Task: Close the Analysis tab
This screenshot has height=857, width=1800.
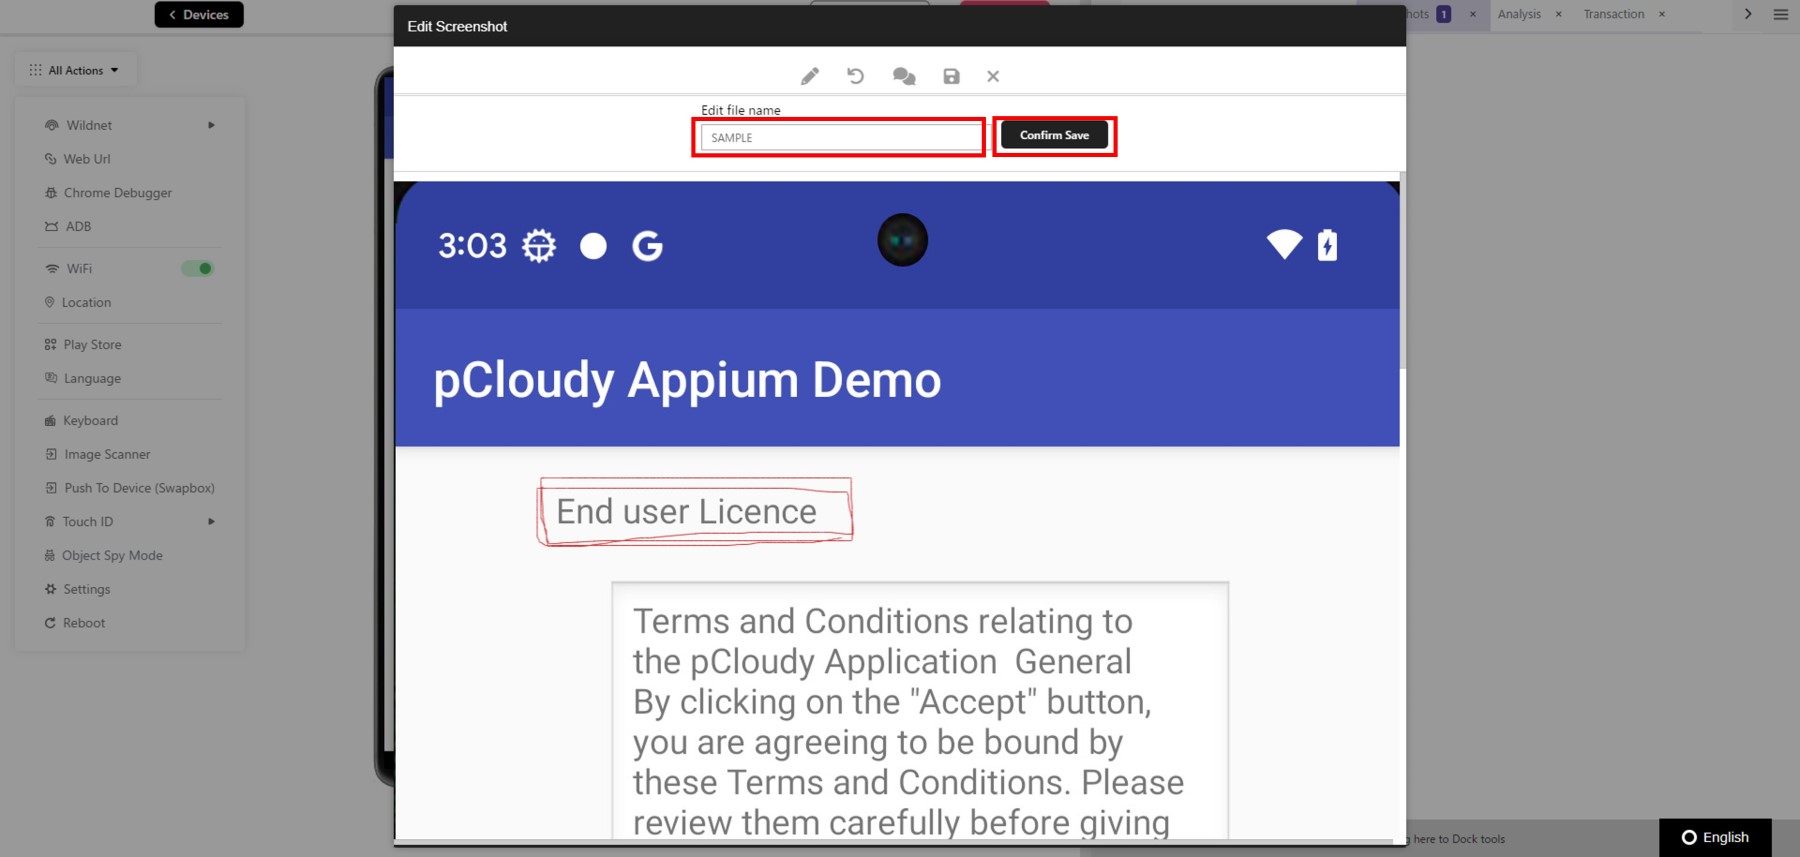Action: [1559, 14]
